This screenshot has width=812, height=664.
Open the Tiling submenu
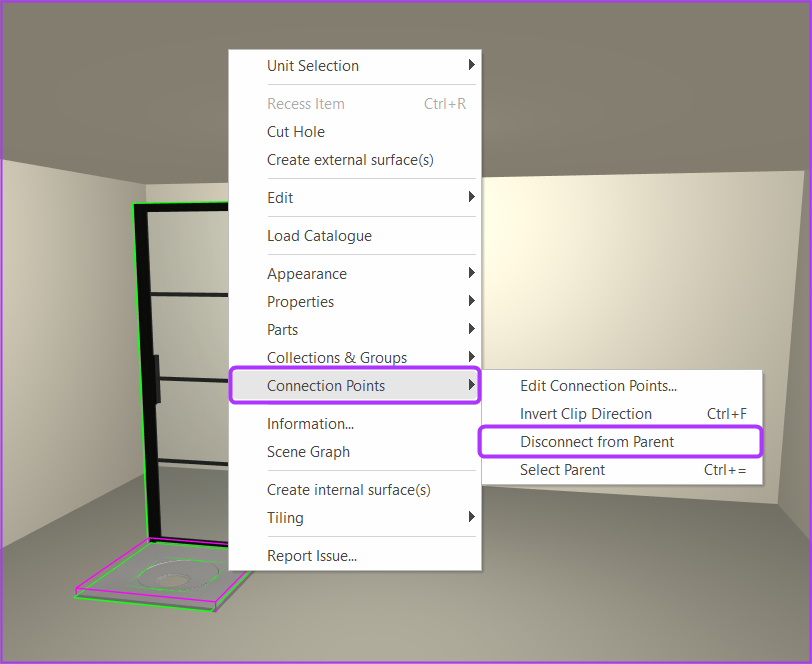(x=355, y=517)
